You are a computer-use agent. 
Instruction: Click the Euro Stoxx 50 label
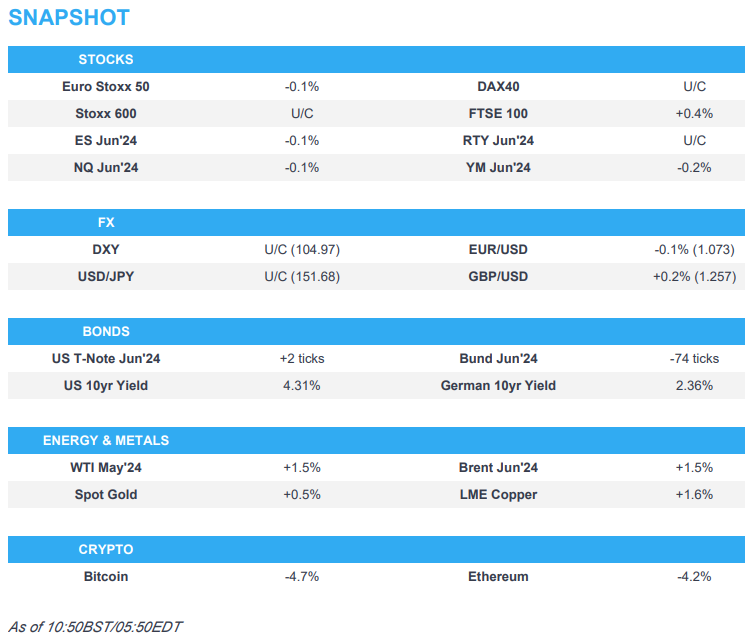(106, 87)
